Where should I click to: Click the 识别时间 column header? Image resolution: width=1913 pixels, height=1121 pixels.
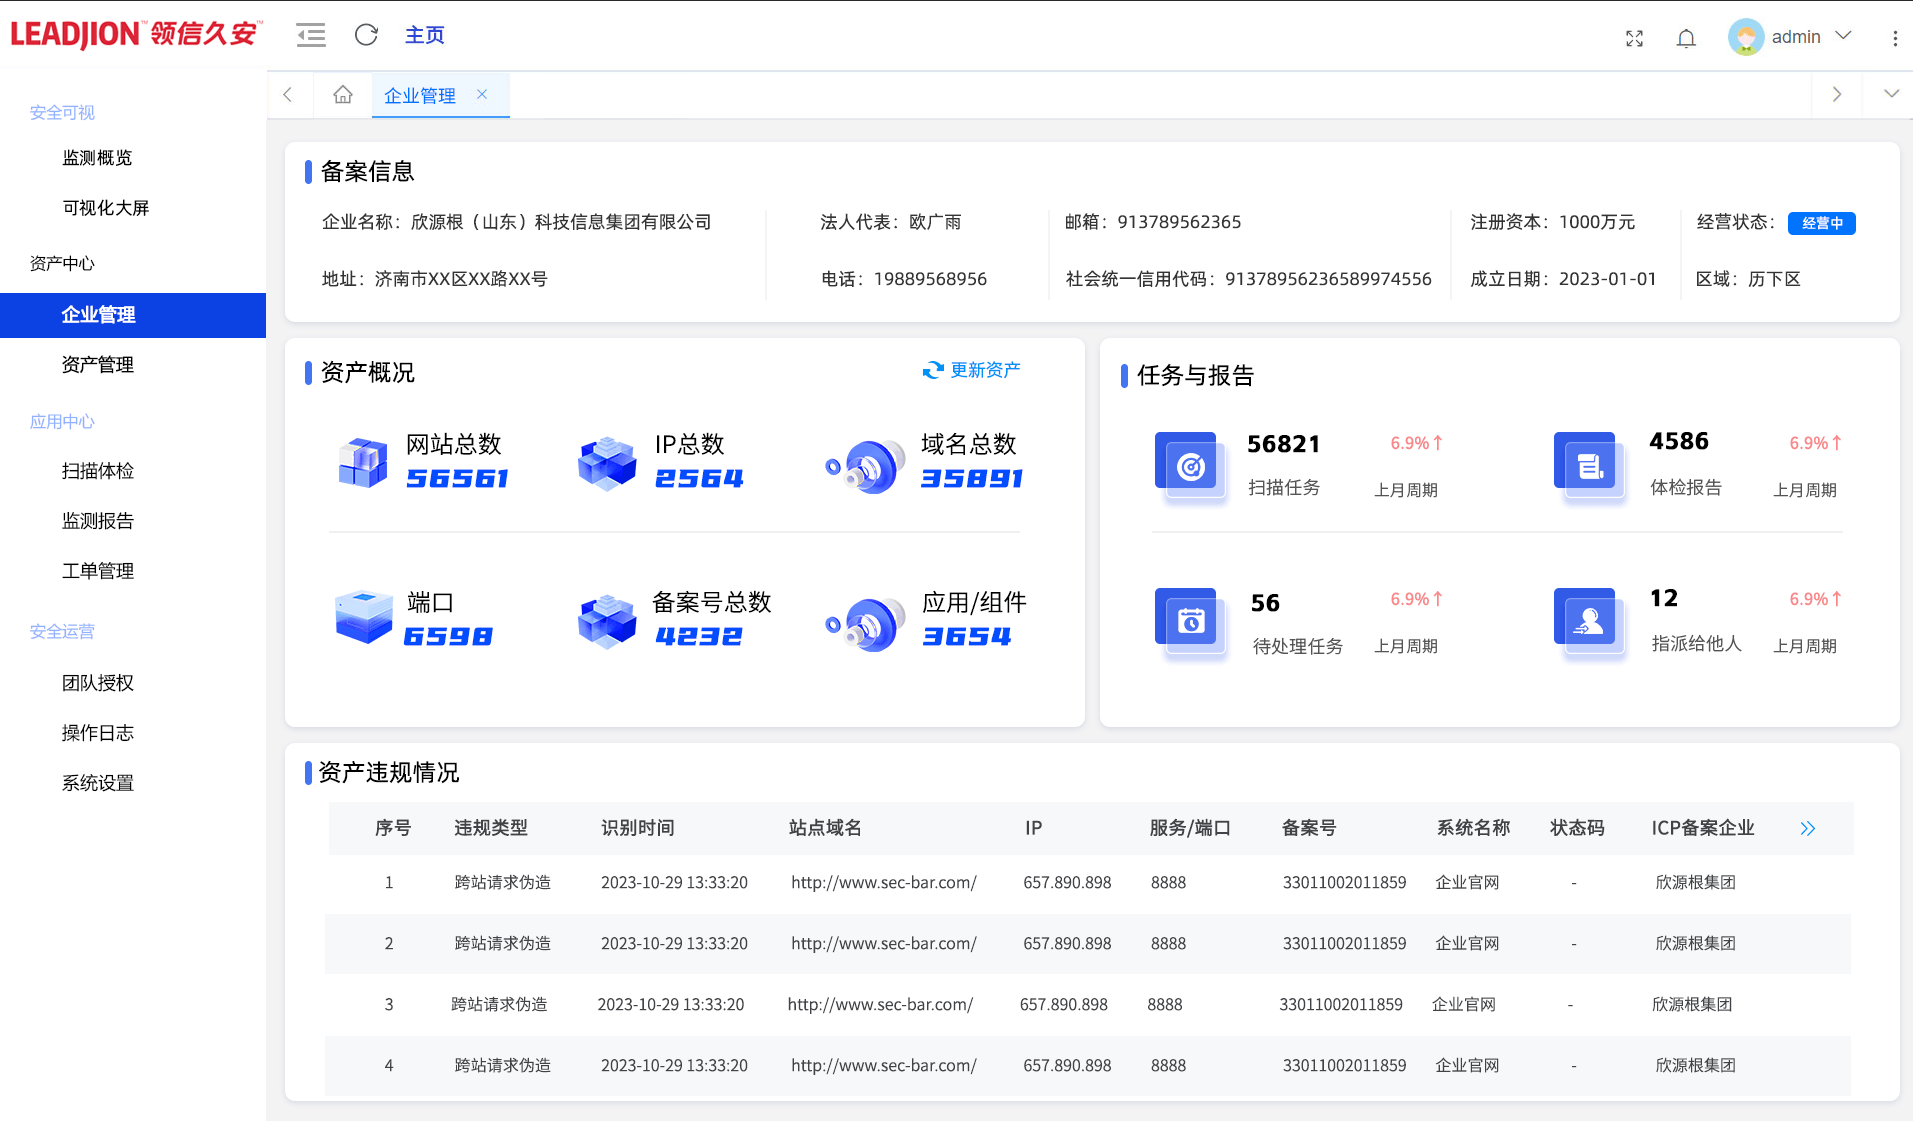point(638,828)
